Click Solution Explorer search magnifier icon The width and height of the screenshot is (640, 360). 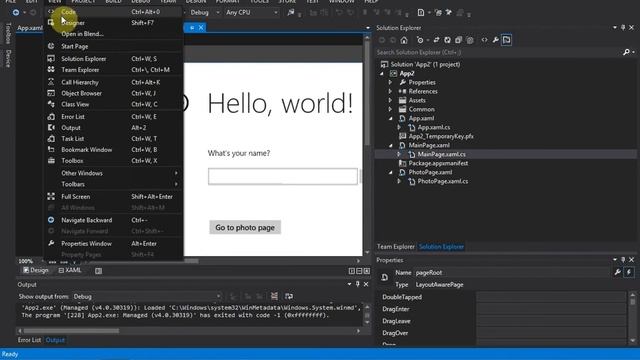point(626,52)
